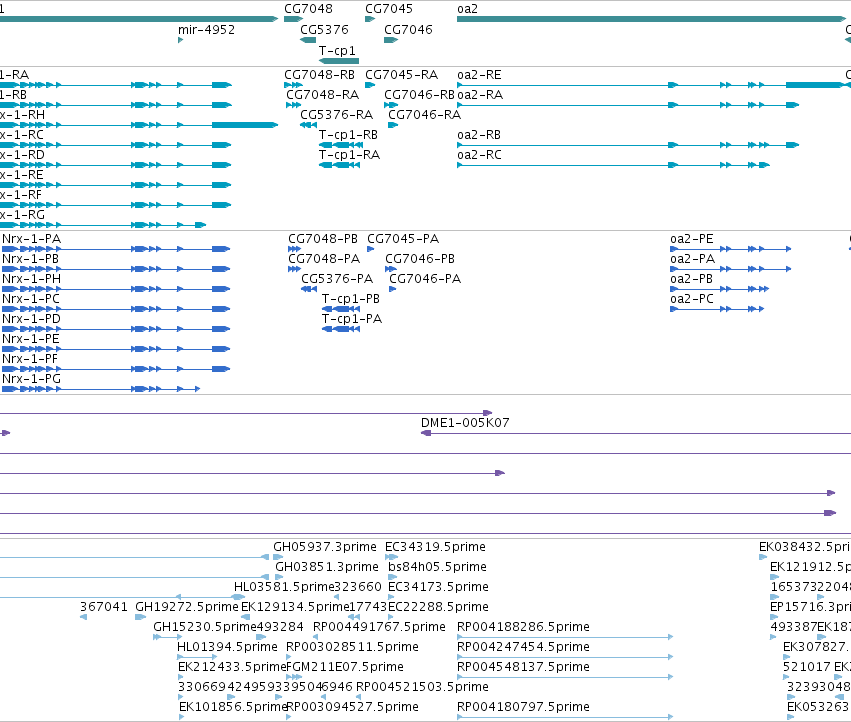Click the EC34319.5prime EST label
Screen dimensions: 851x722
[435, 547]
